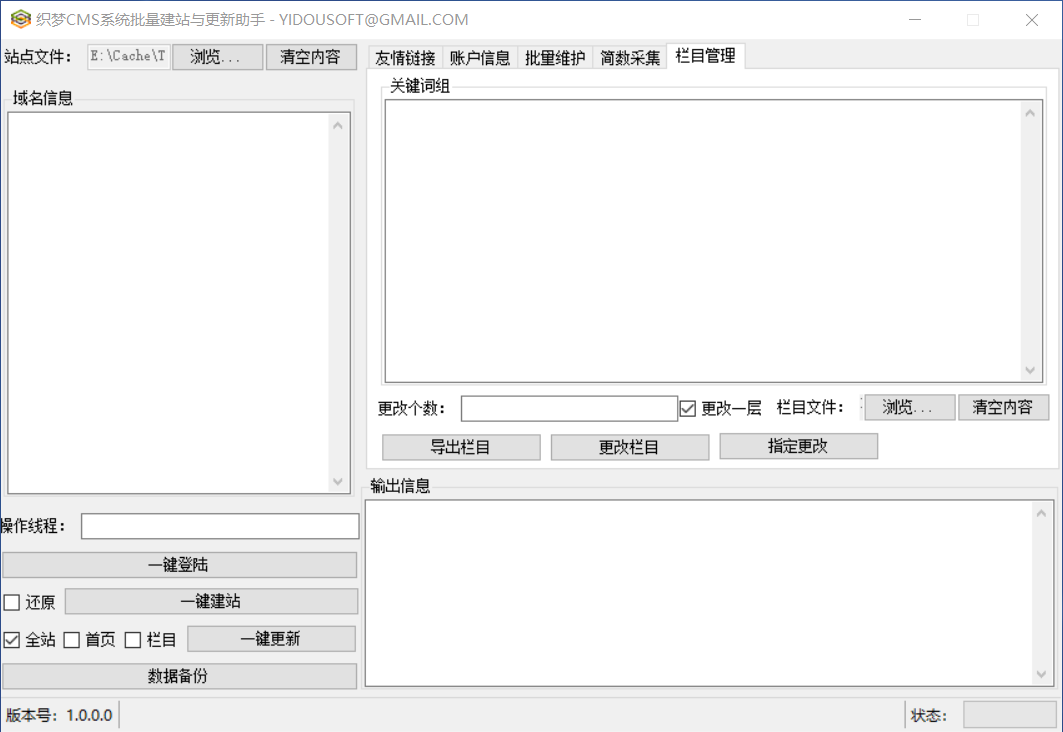Click the 一键登陆 button
The height and width of the screenshot is (732, 1063).
click(x=179, y=565)
